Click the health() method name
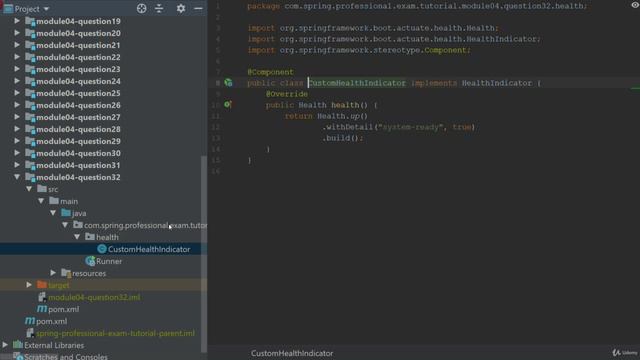640x360 pixels. tap(349, 105)
